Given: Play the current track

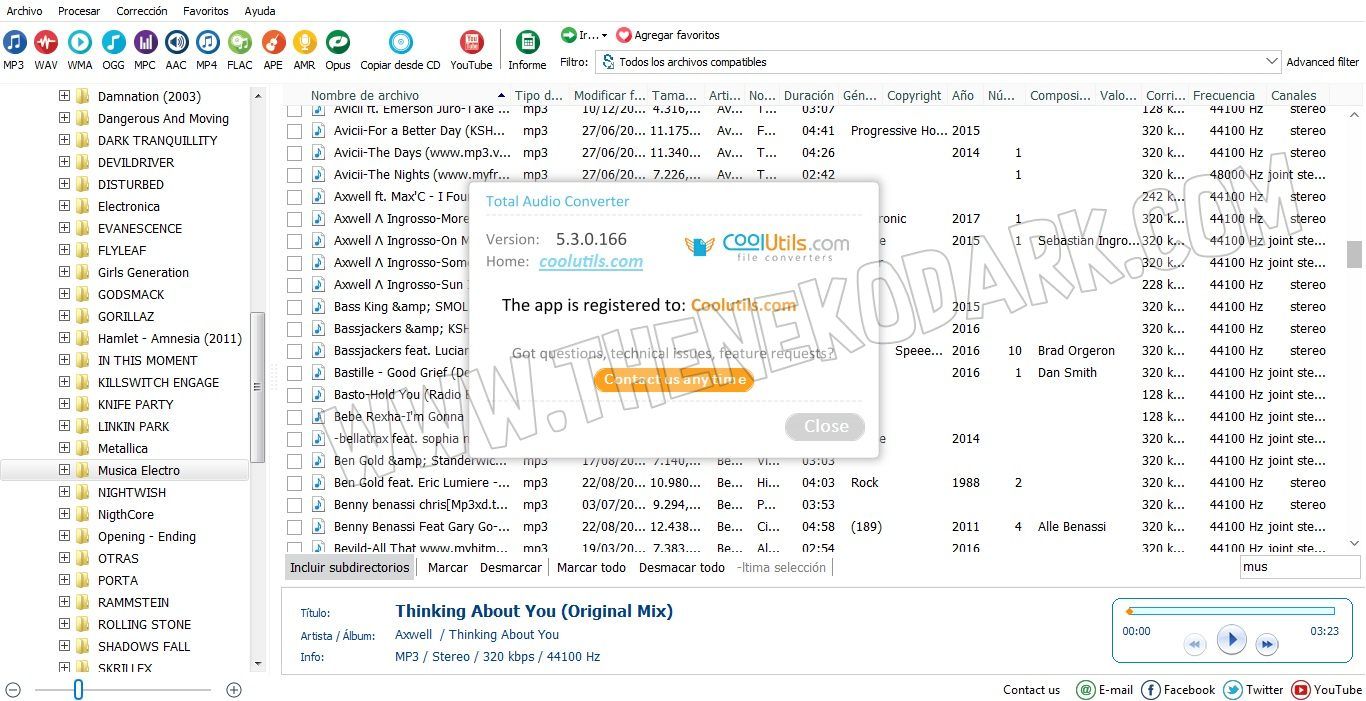Looking at the screenshot, I should point(1231,639).
